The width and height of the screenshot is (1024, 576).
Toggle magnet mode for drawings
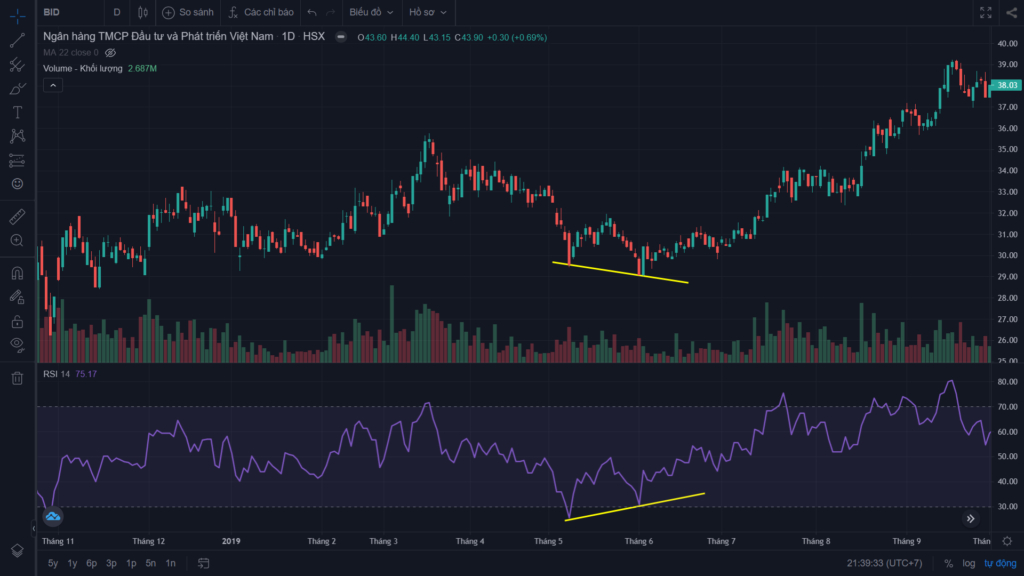point(18,273)
